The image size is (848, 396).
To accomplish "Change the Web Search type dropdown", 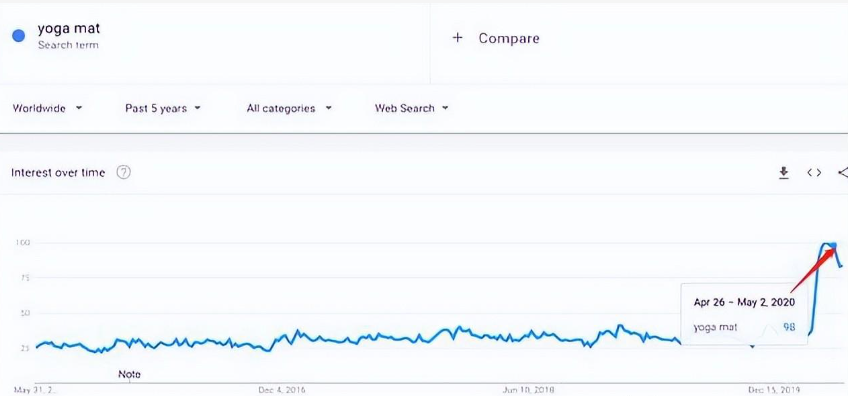I will [x=412, y=108].
